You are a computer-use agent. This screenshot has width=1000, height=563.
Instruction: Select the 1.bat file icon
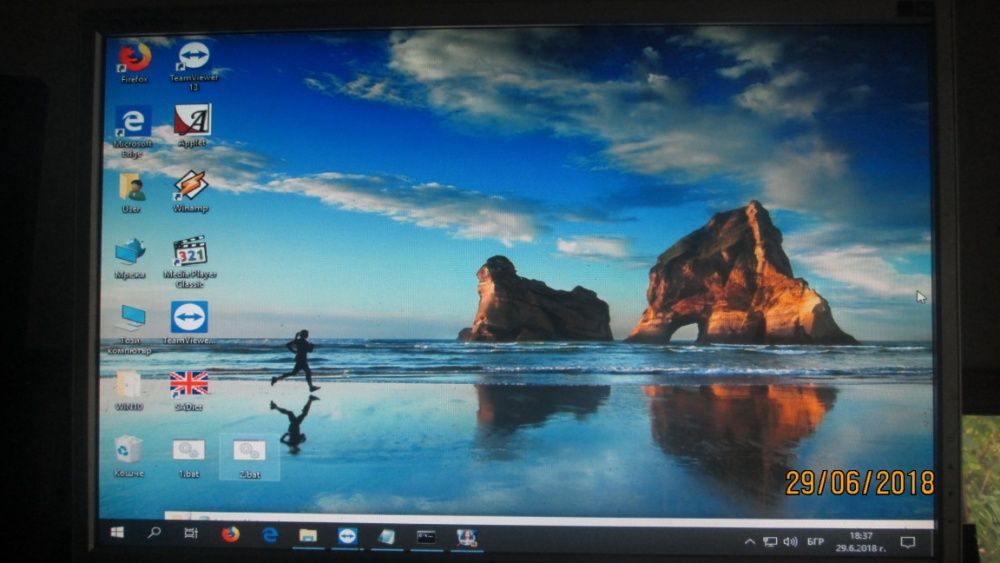(x=189, y=458)
